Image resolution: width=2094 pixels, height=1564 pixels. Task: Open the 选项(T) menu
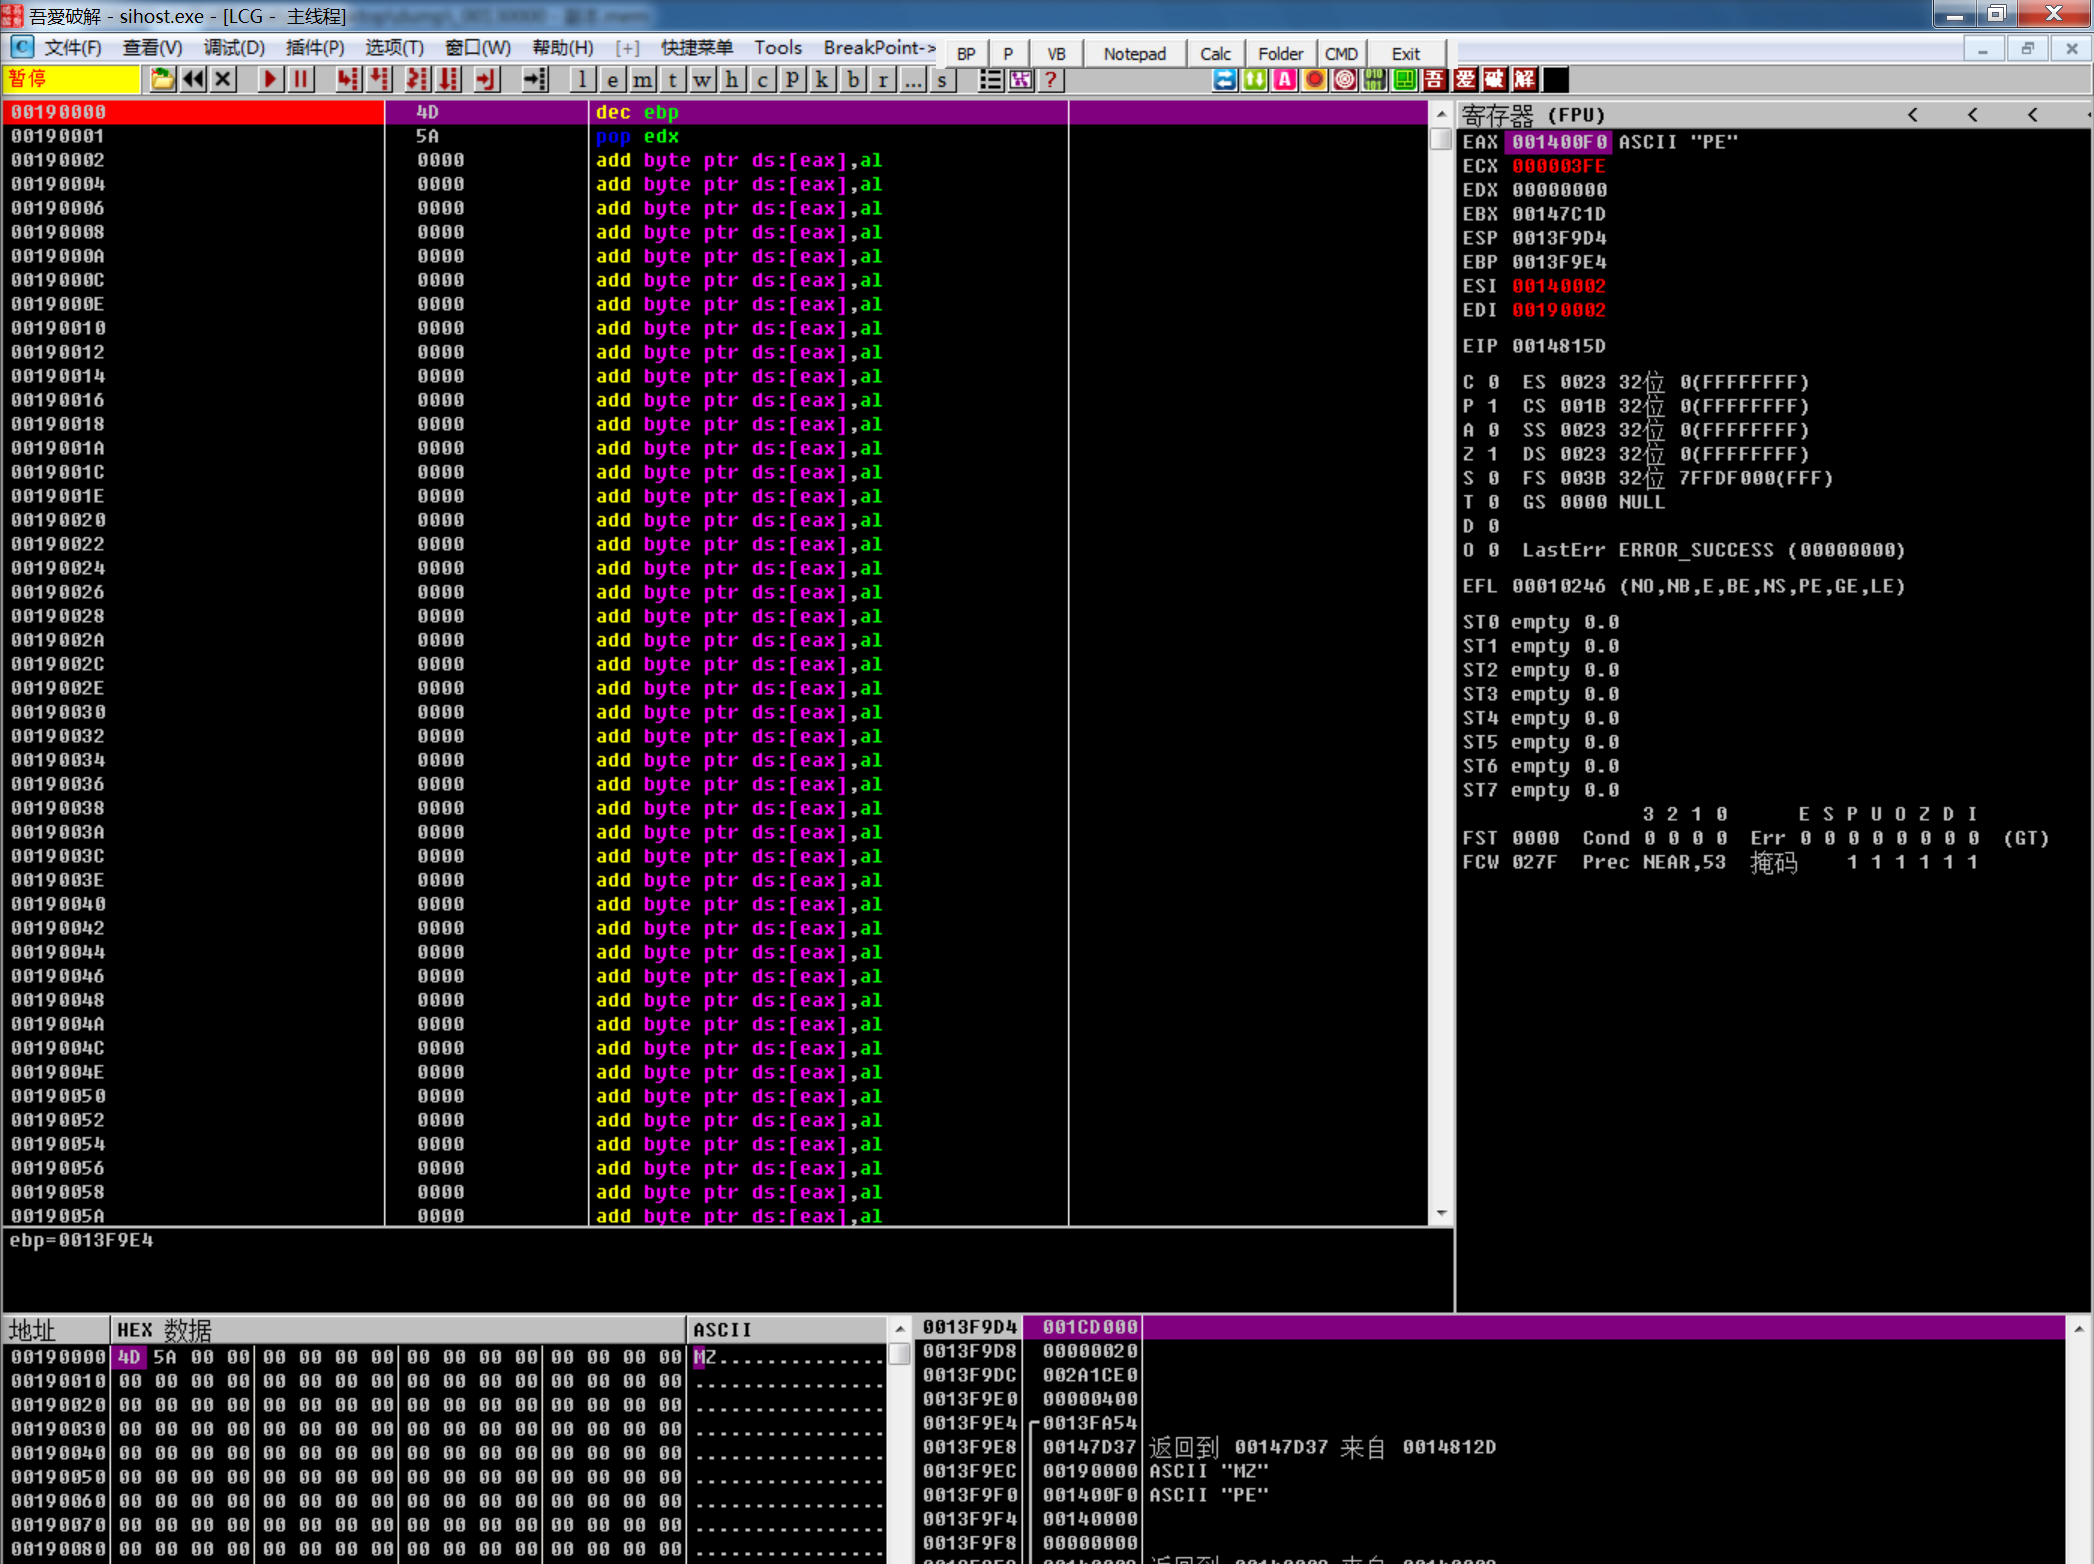pos(394,47)
